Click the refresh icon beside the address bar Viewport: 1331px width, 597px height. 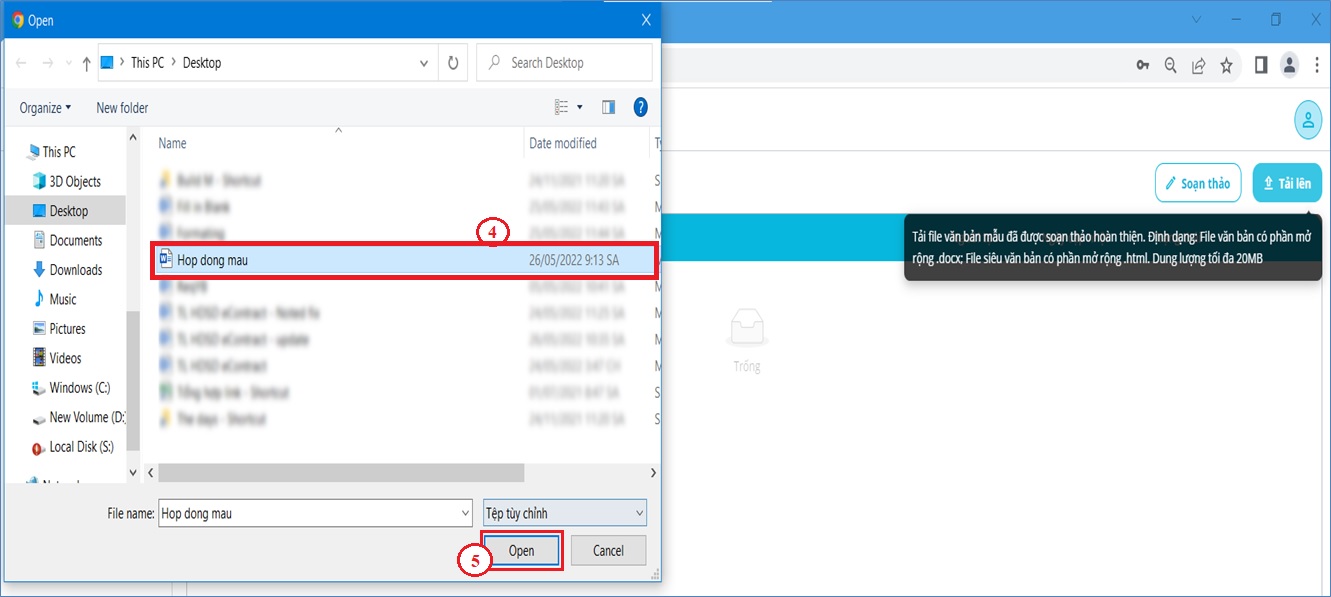453,62
